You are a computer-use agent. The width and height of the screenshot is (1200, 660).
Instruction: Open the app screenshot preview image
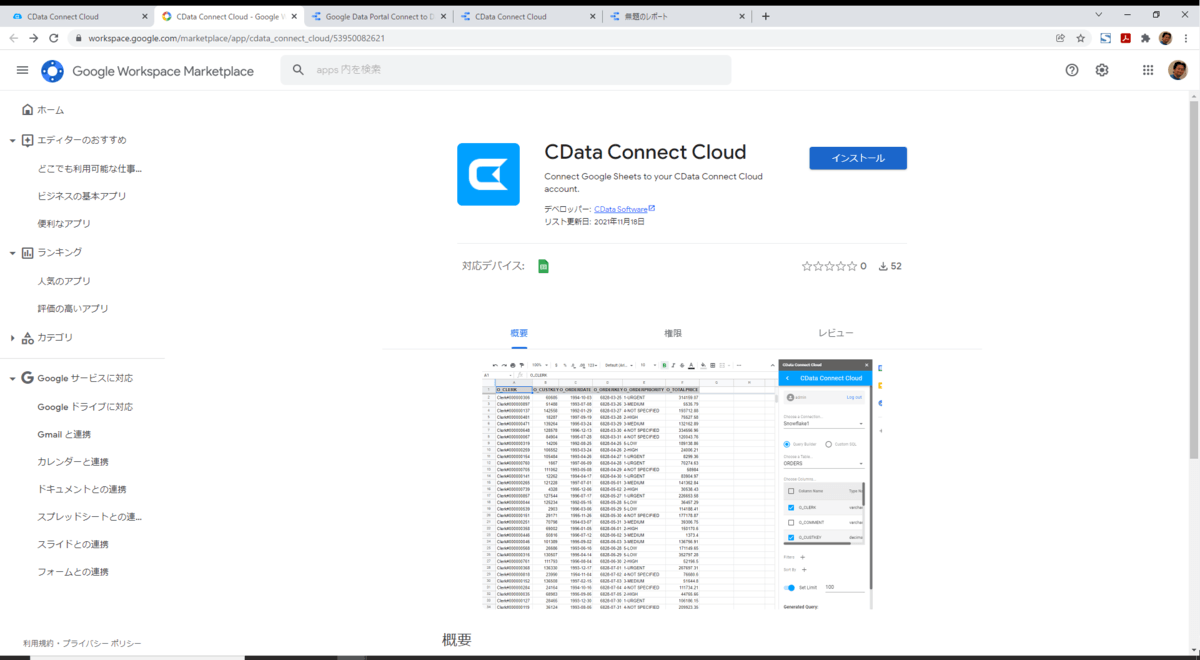click(x=682, y=484)
